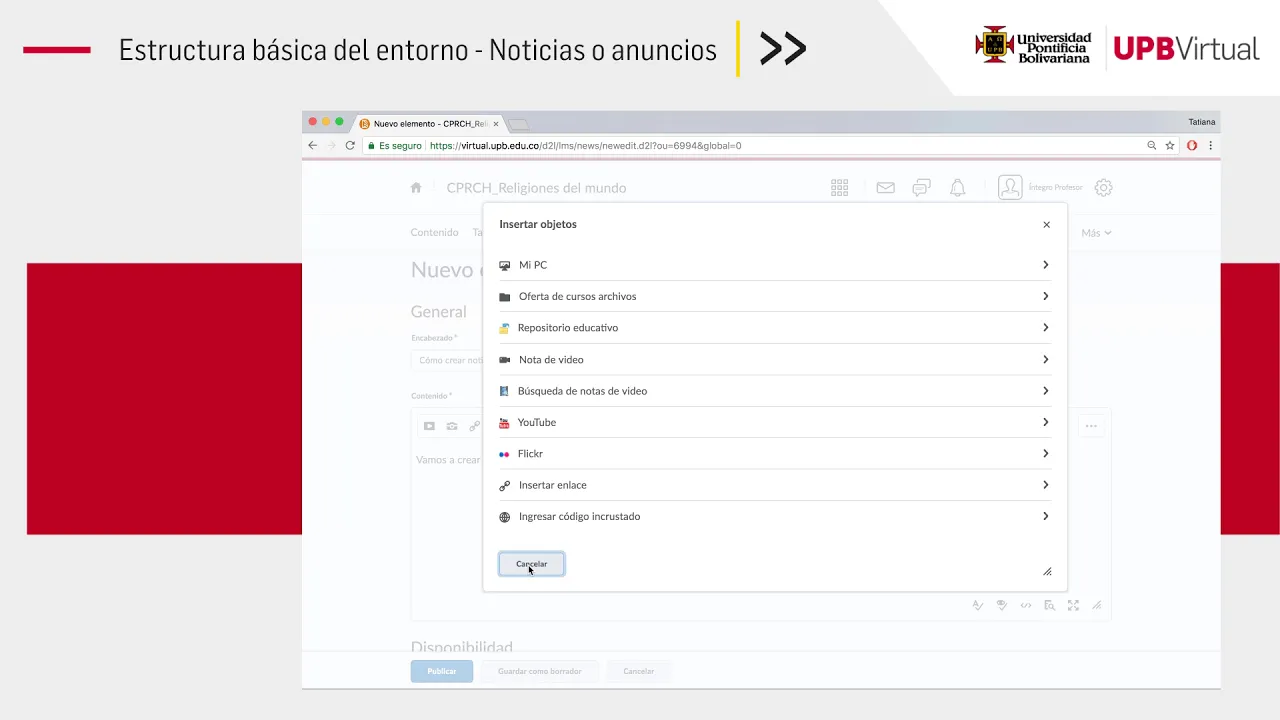Toggle the editor fullscreen icon
The height and width of the screenshot is (720, 1280).
(1073, 605)
